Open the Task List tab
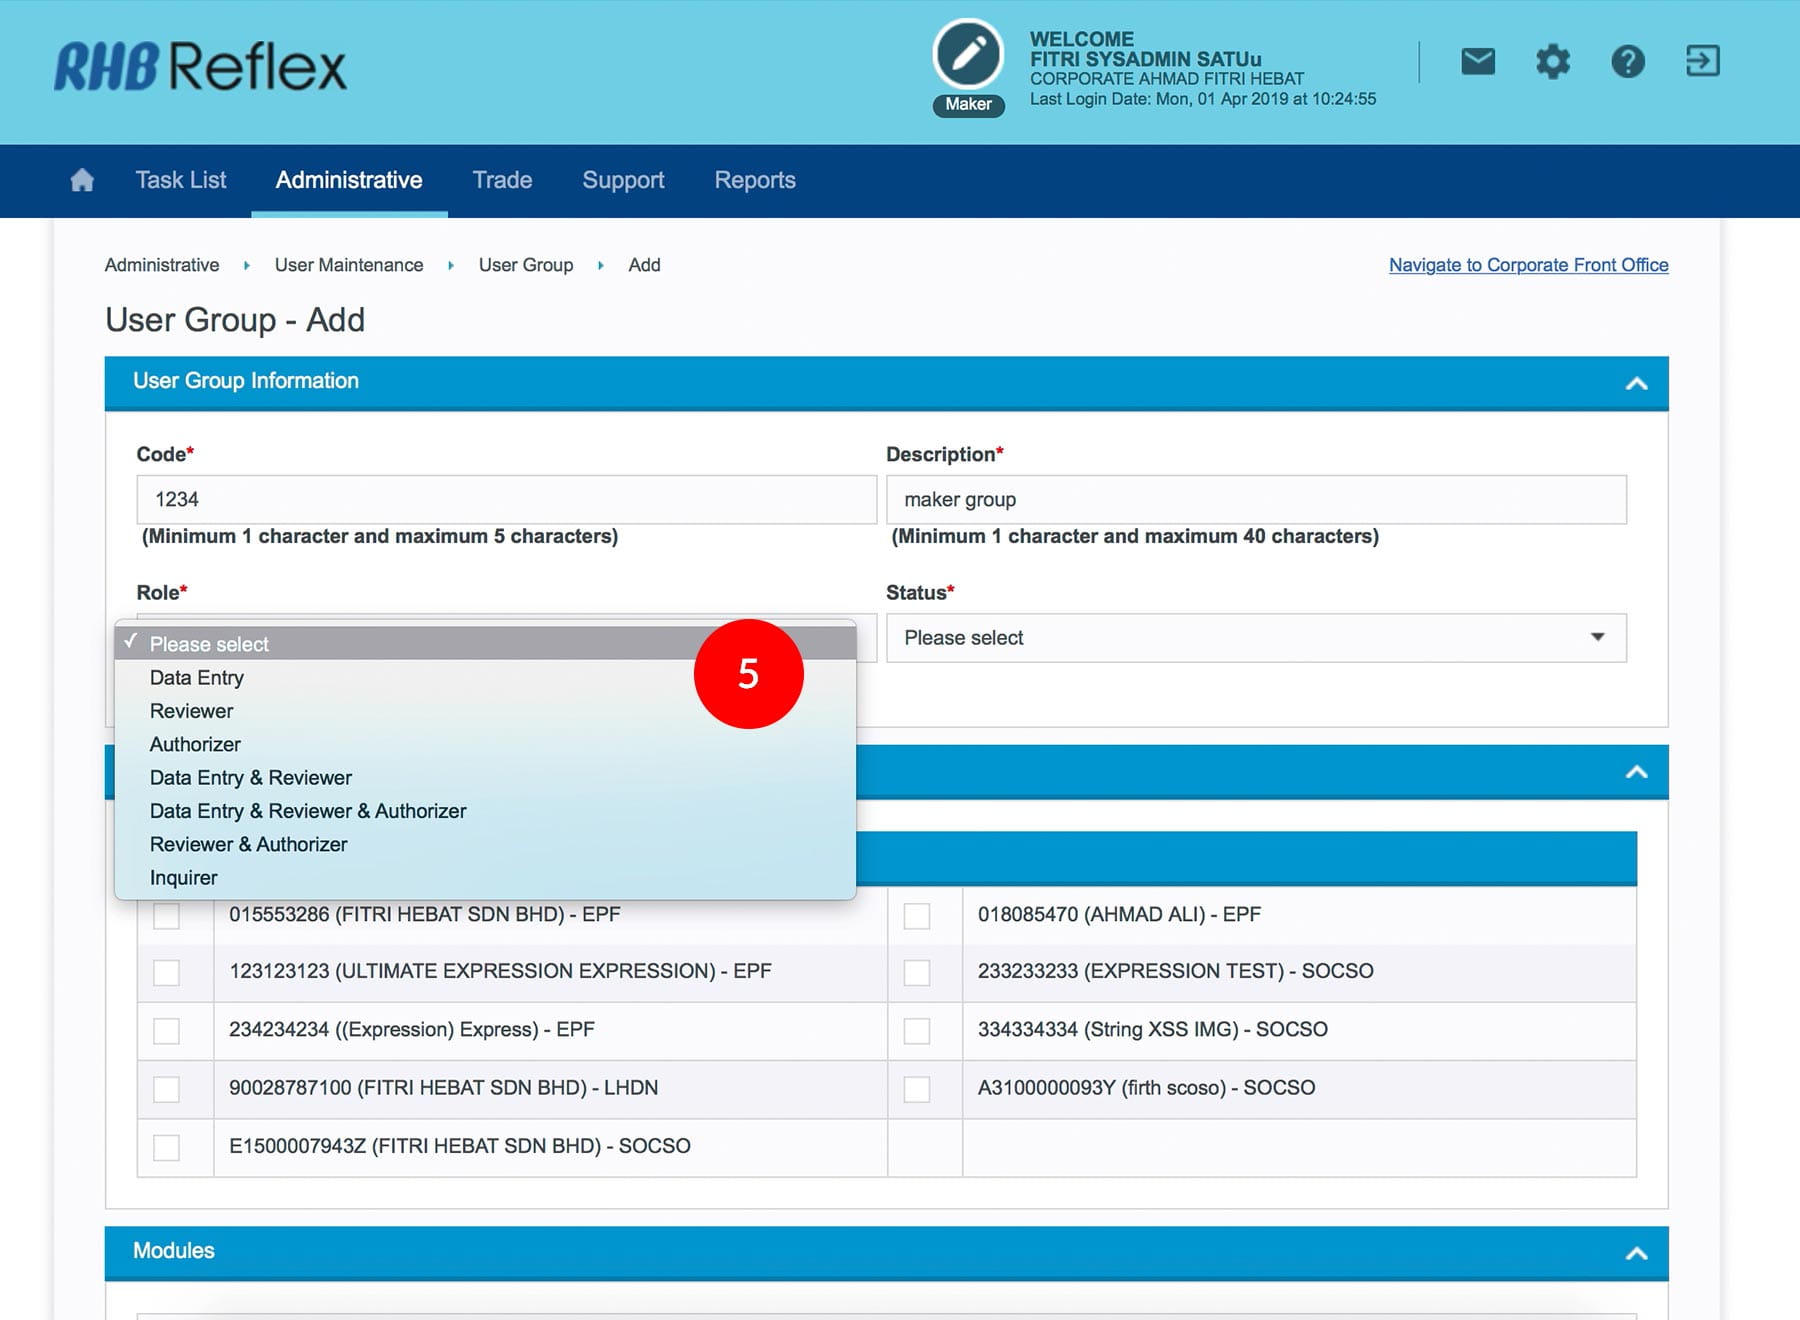 pyautogui.click(x=181, y=180)
